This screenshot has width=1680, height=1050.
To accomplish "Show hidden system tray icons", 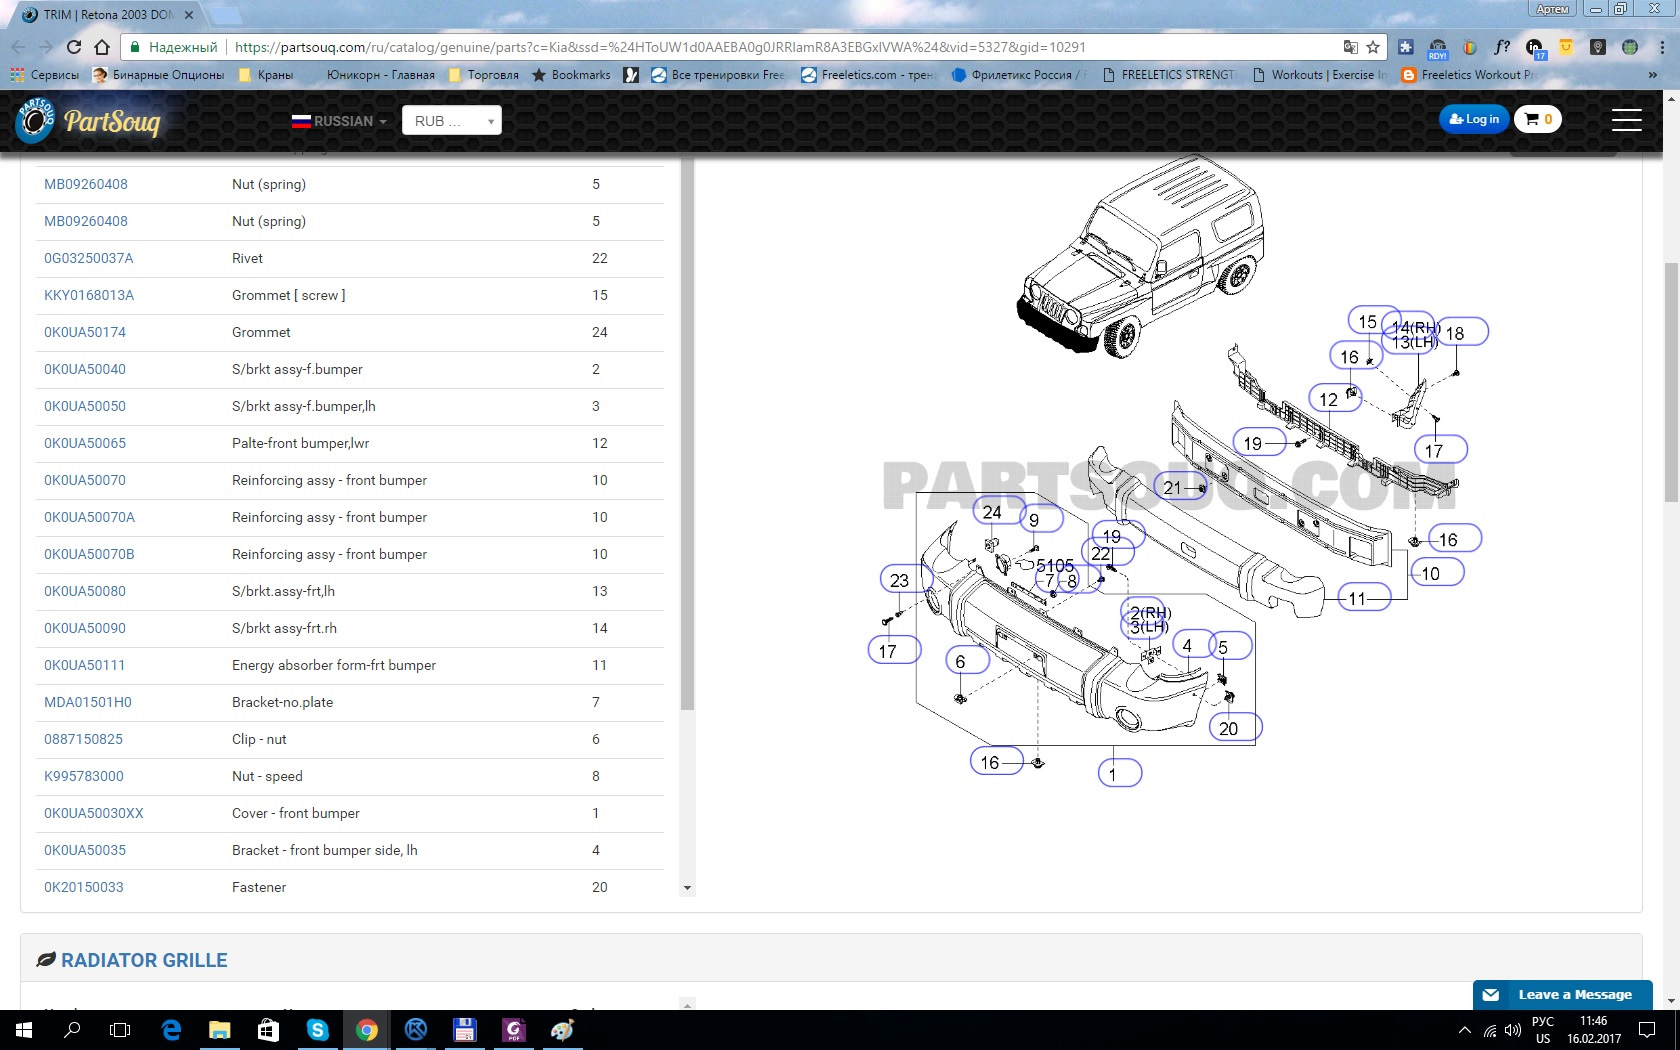I will 1465,1030.
